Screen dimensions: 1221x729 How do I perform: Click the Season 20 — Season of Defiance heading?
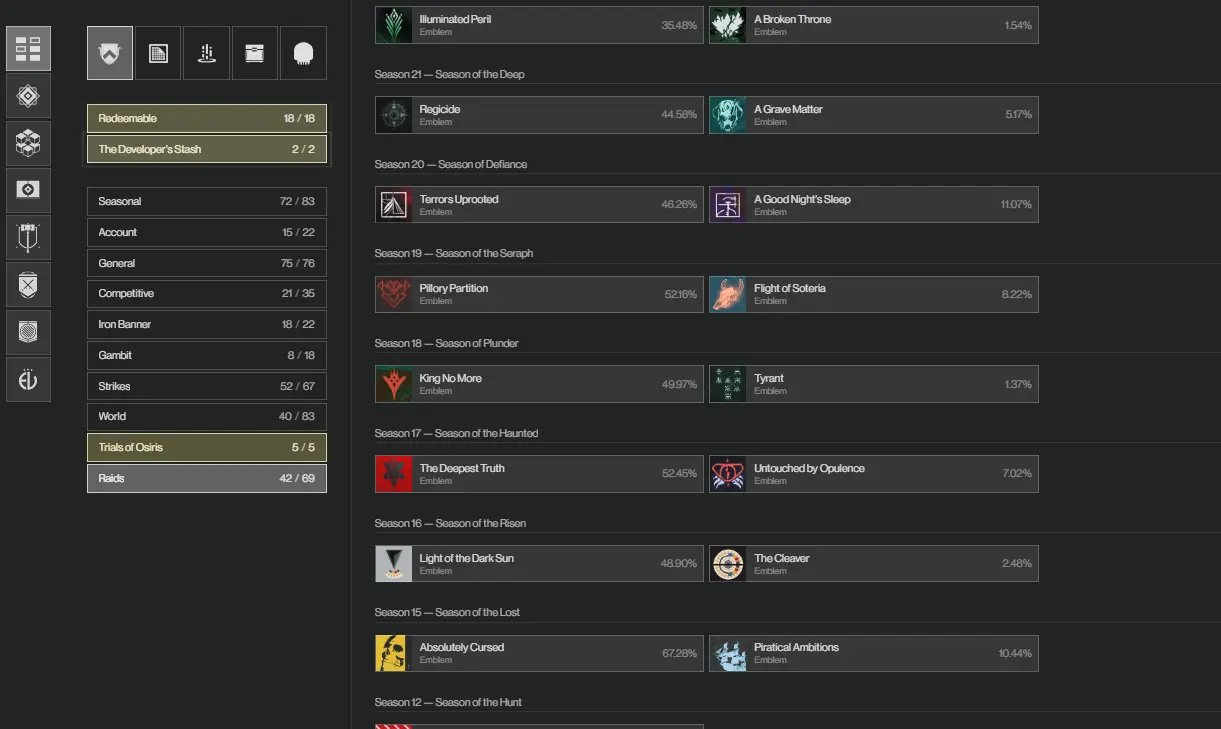click(451, 164)
